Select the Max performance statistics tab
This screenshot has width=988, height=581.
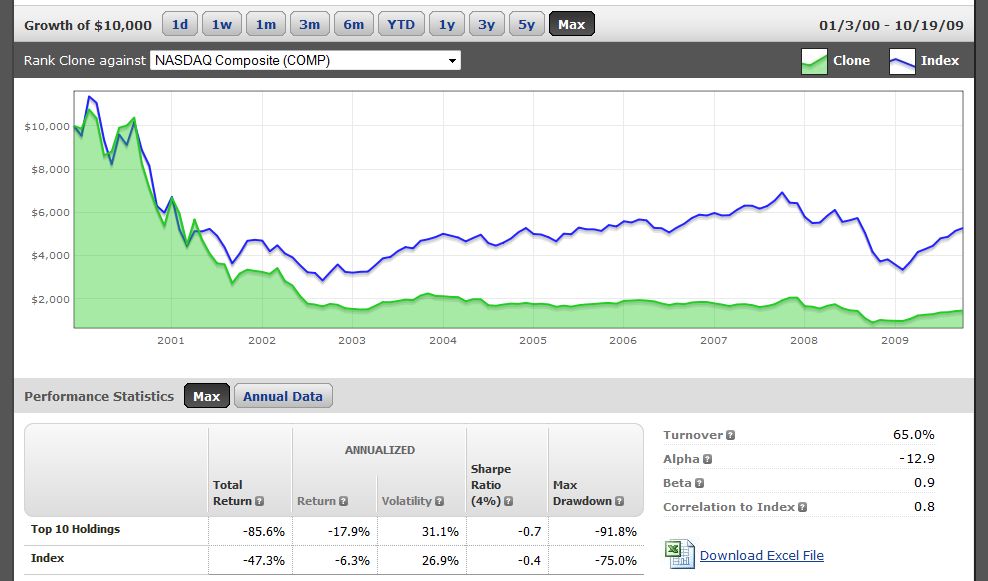point(206,396)
